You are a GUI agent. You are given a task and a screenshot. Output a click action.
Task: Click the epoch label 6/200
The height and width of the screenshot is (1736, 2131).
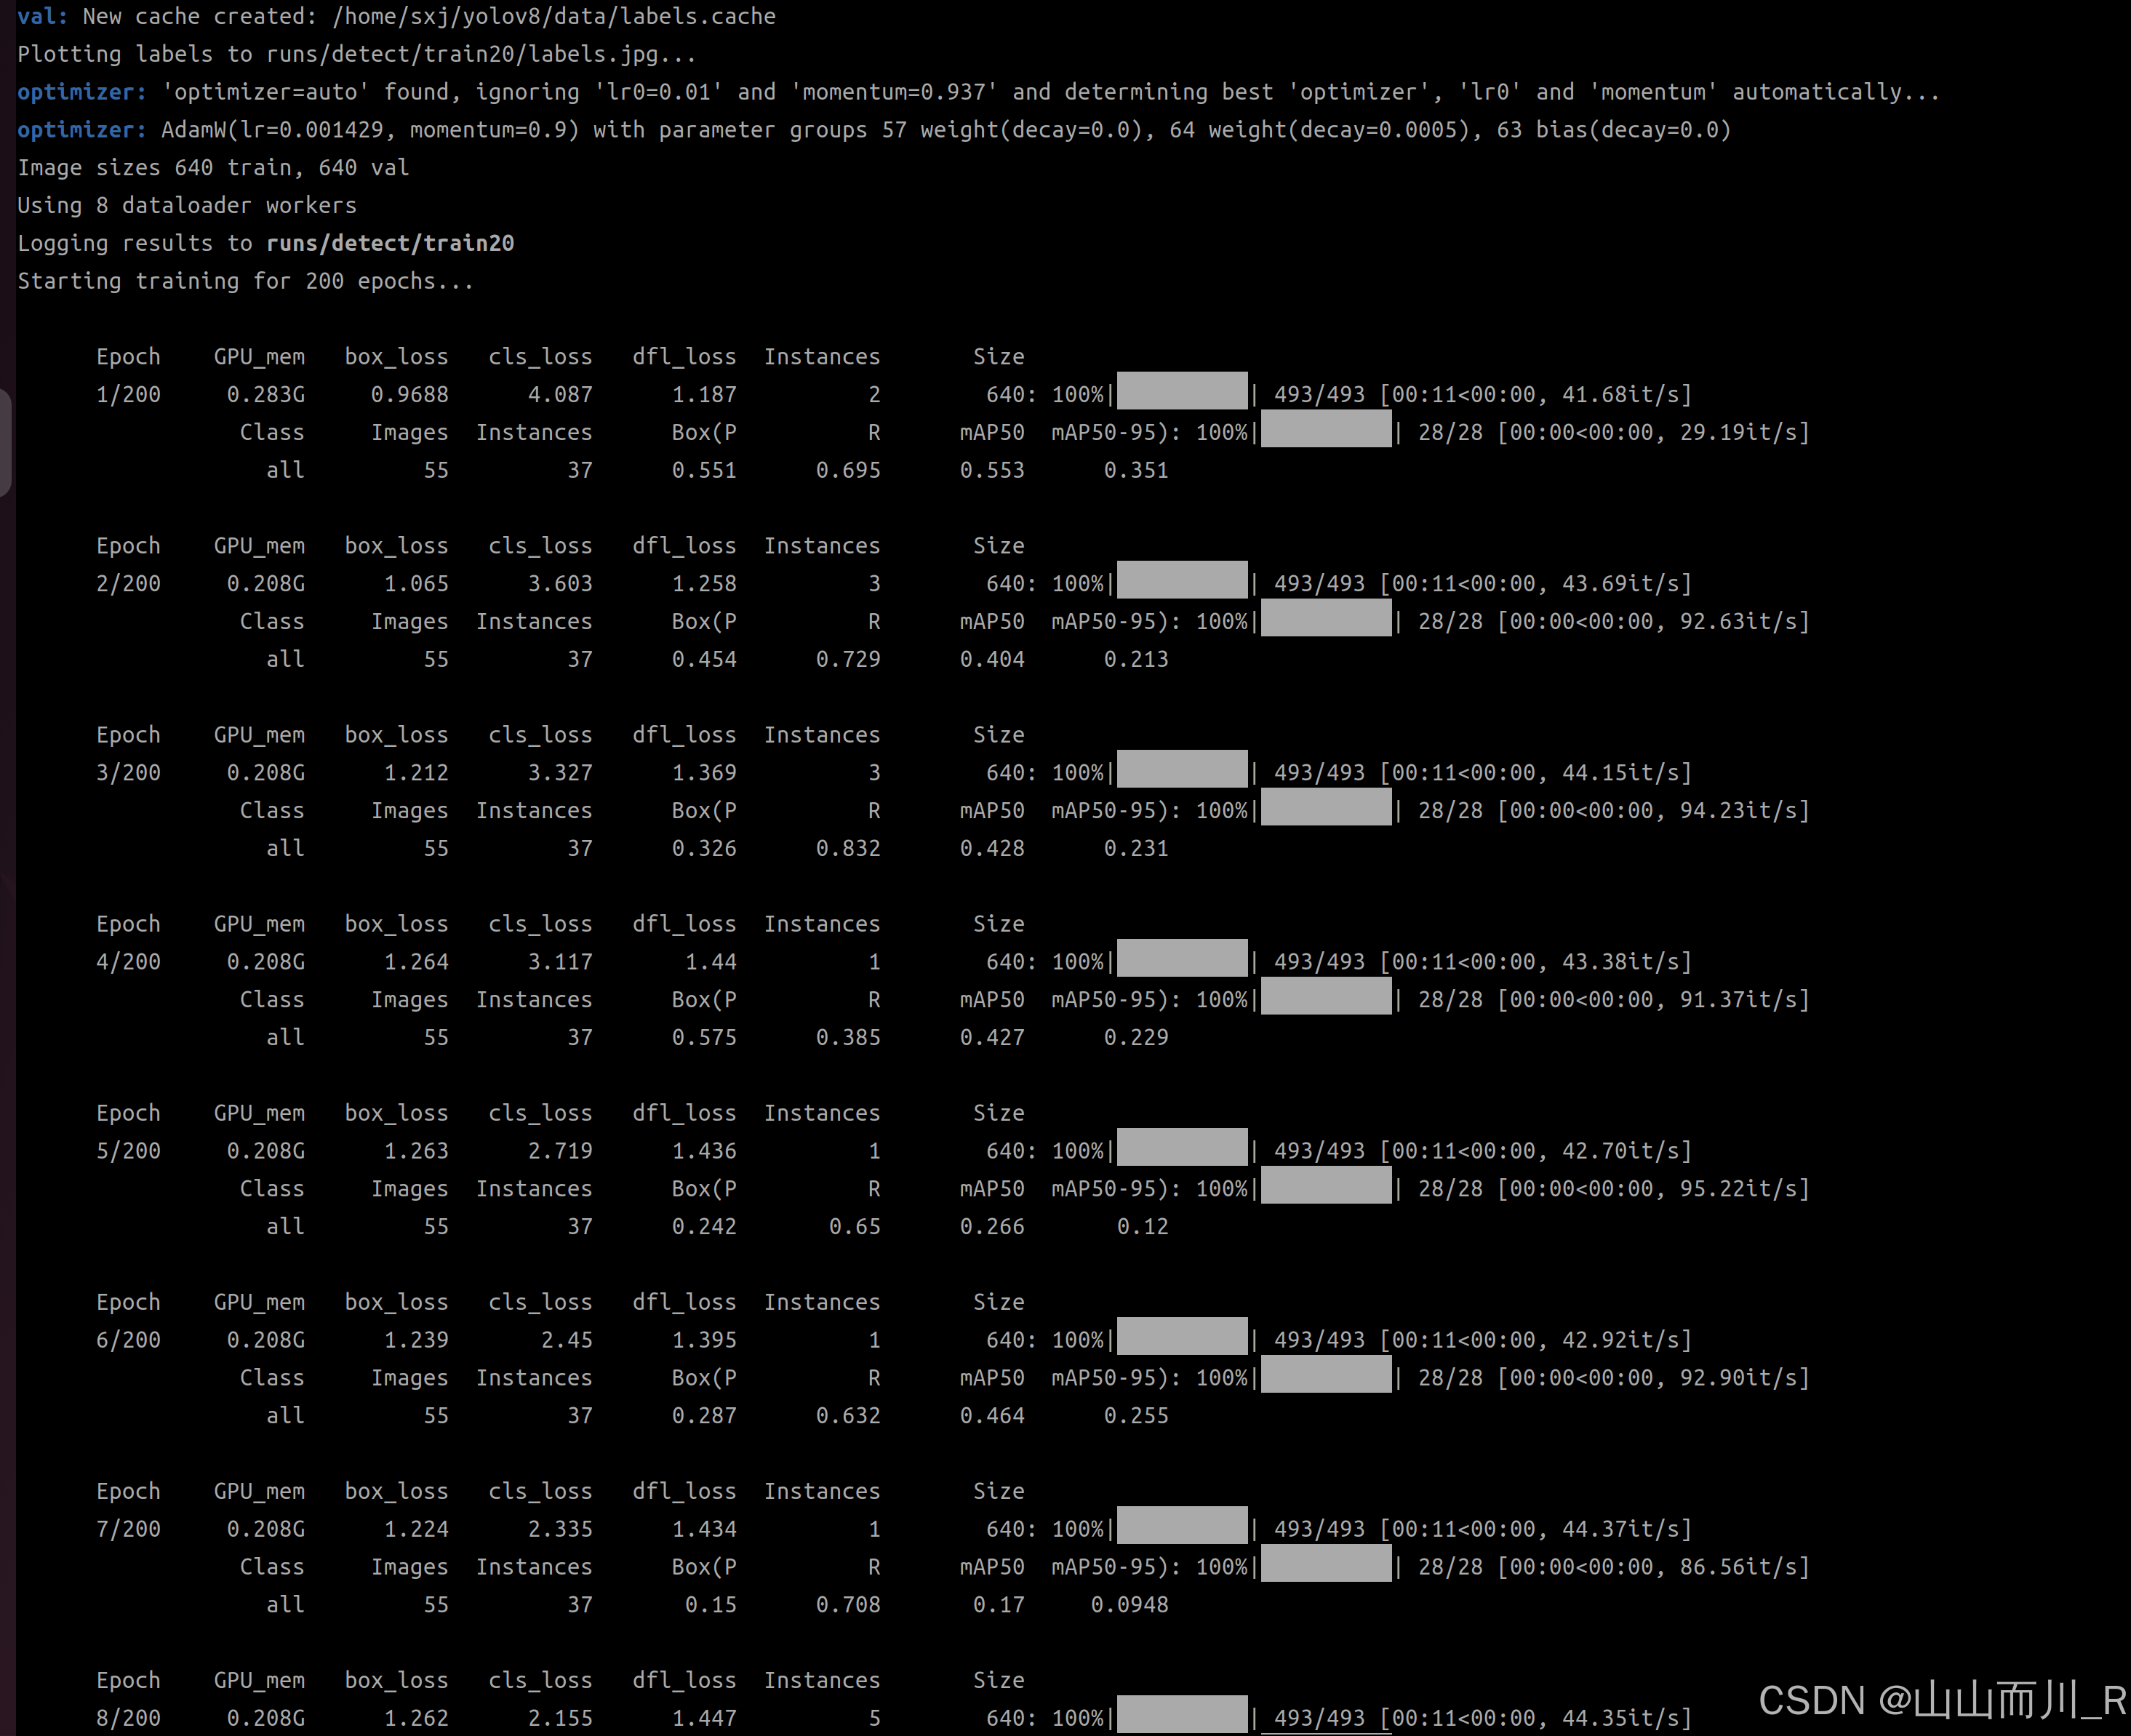pyautogui.click(x=128, y=1340)
